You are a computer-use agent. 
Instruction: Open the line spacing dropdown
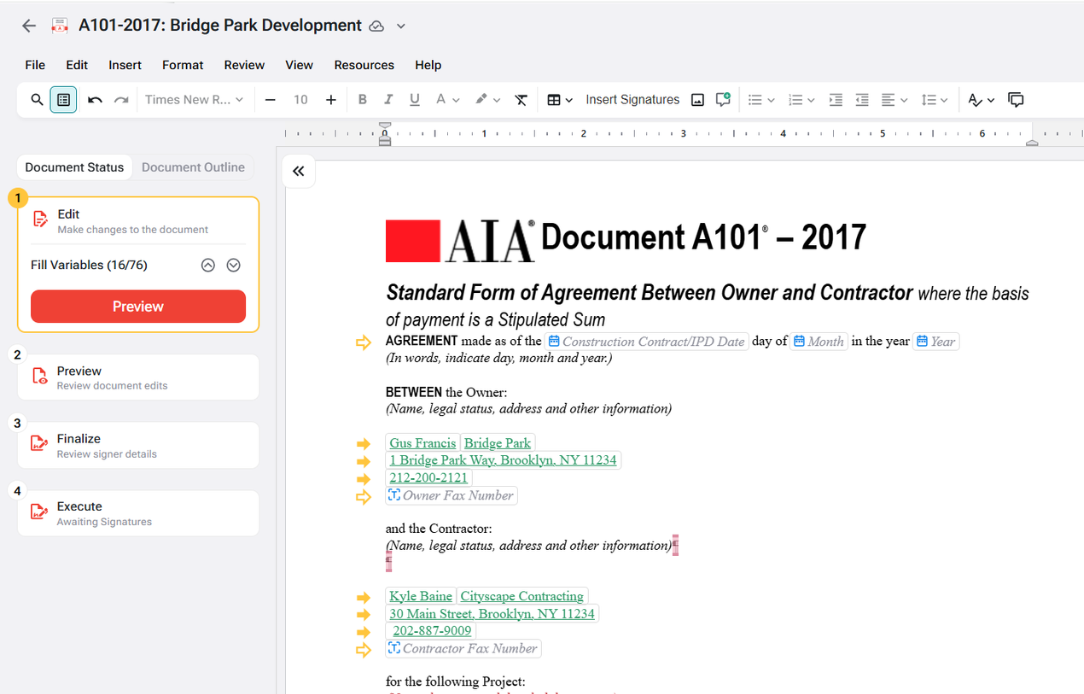[935, 100]
